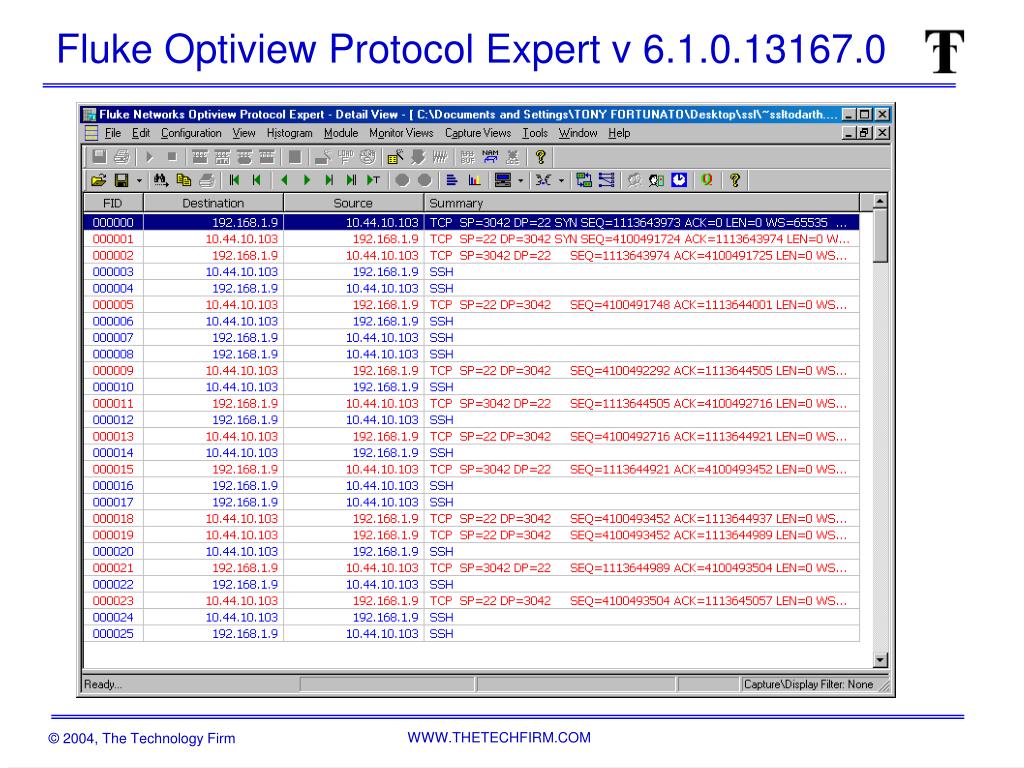
Task: Open the Configuration menu
Action: [x=191, y=133]
